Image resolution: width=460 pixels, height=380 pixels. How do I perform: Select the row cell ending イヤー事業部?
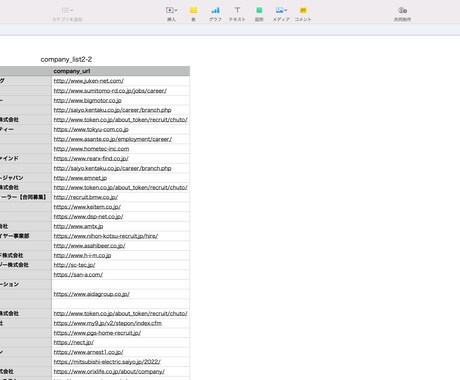coord(26,236)
